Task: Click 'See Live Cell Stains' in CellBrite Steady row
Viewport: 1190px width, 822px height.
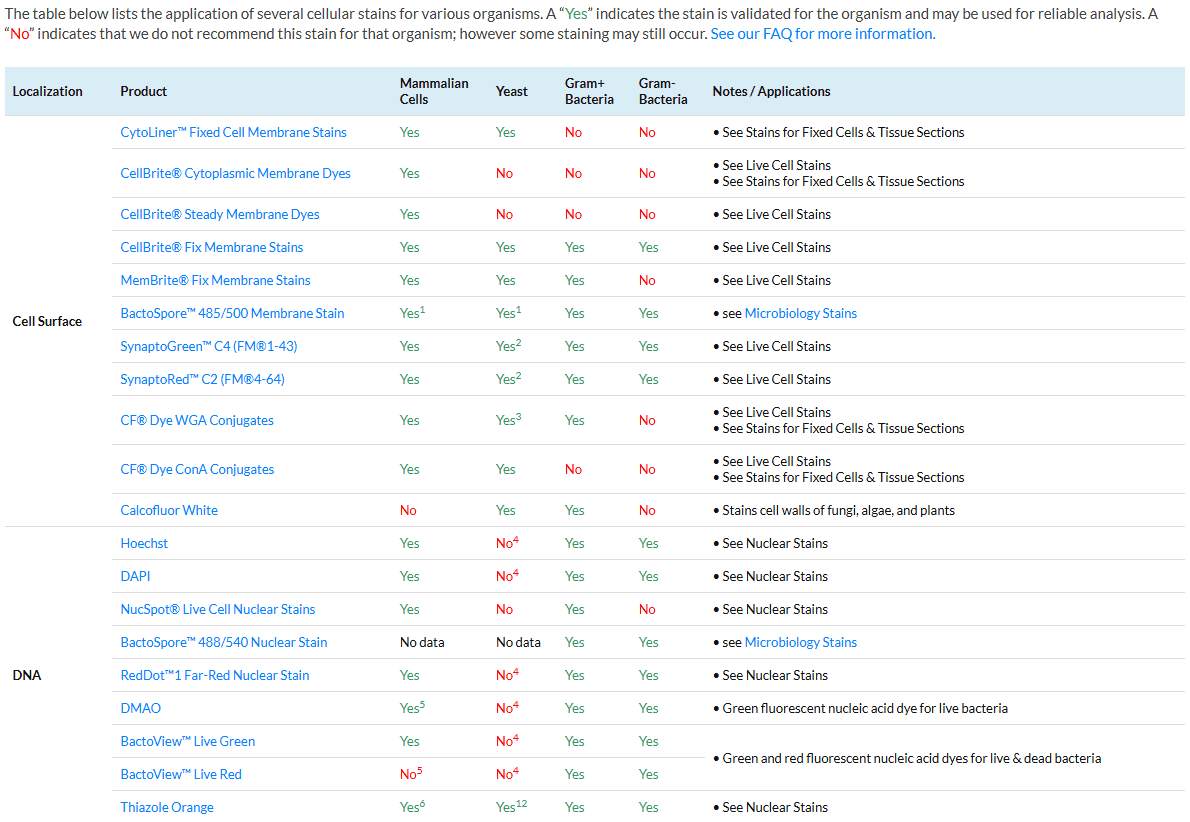Action: click(776, 214)
